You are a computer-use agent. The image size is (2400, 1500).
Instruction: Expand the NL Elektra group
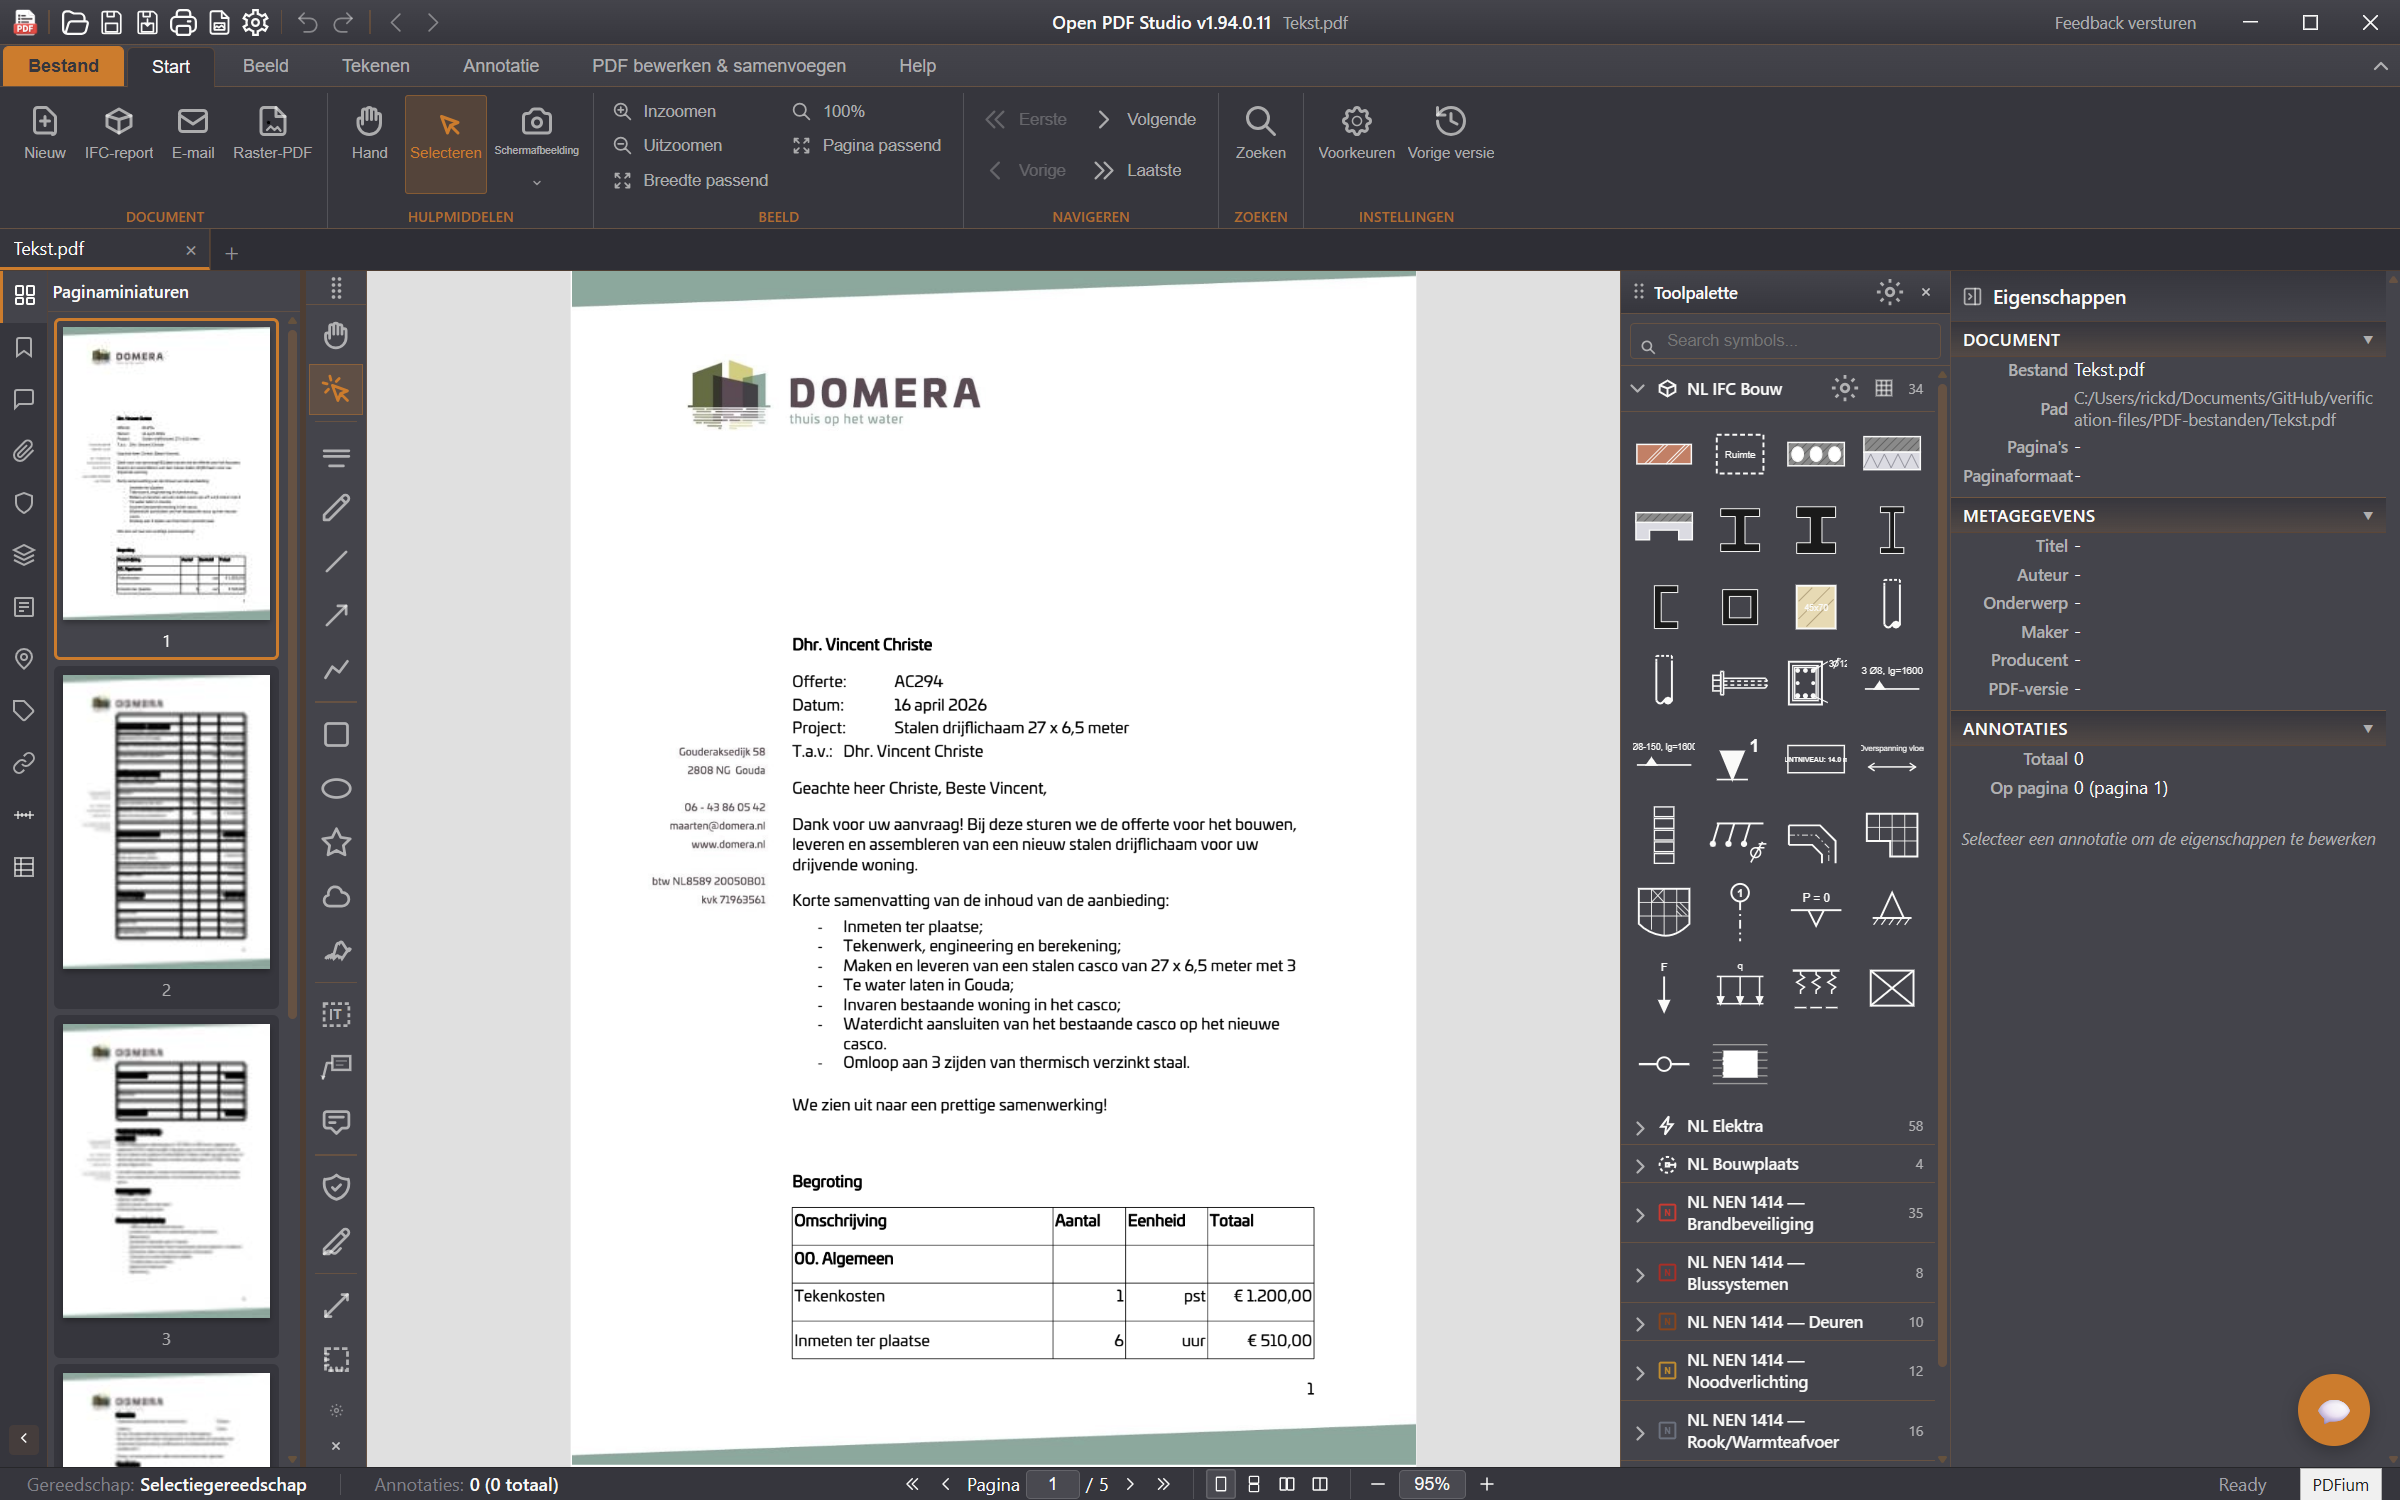click(x=1640, y=1127)
